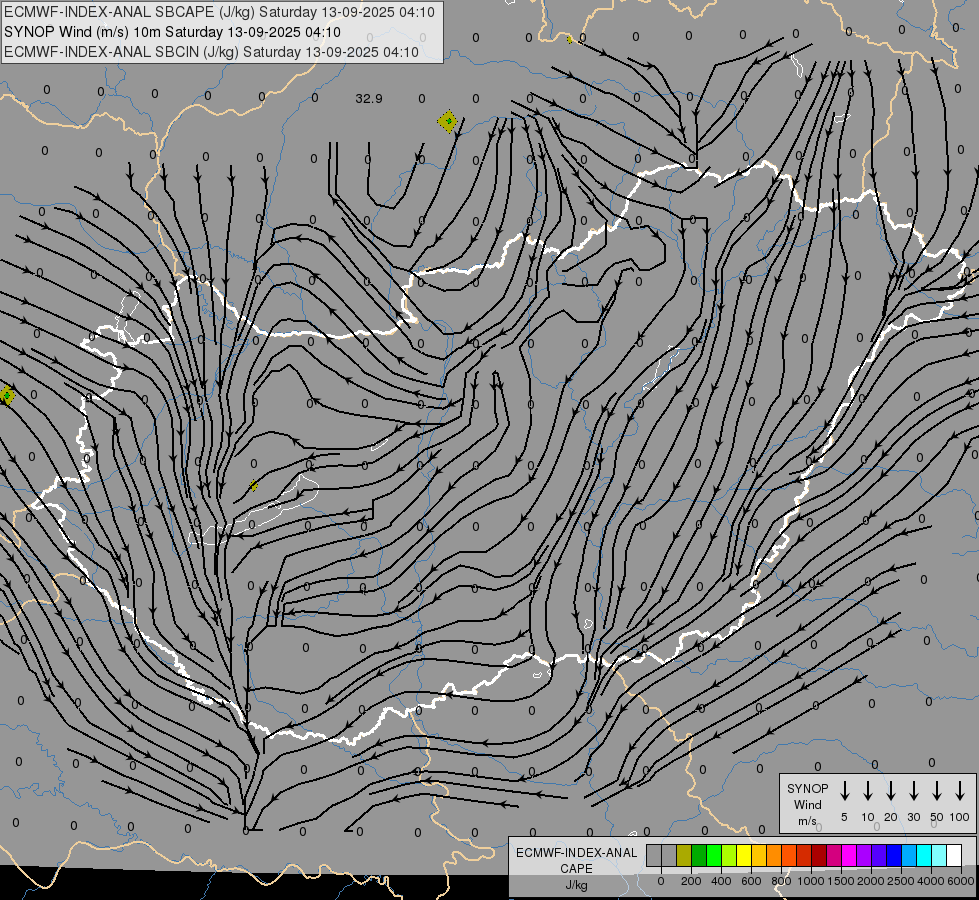This screenshot has height=900, width=979.
Task: Click the J/kg unit under the CAPE label
Action: pos(576,885)
